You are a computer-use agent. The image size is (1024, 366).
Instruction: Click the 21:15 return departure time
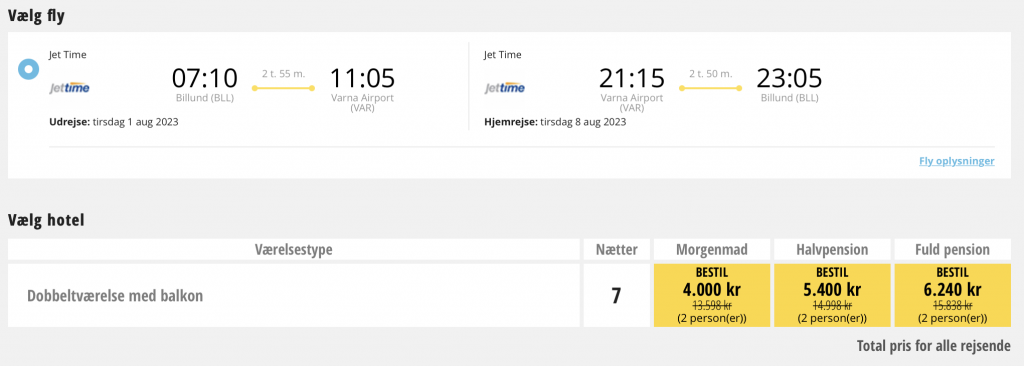[632, 78]
